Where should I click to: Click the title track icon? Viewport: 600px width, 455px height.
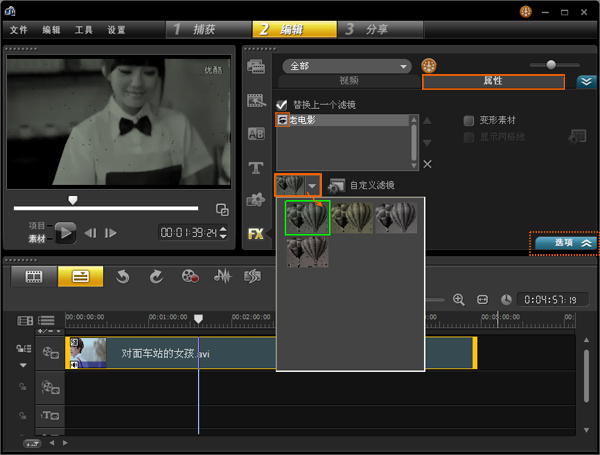[50, 415]
